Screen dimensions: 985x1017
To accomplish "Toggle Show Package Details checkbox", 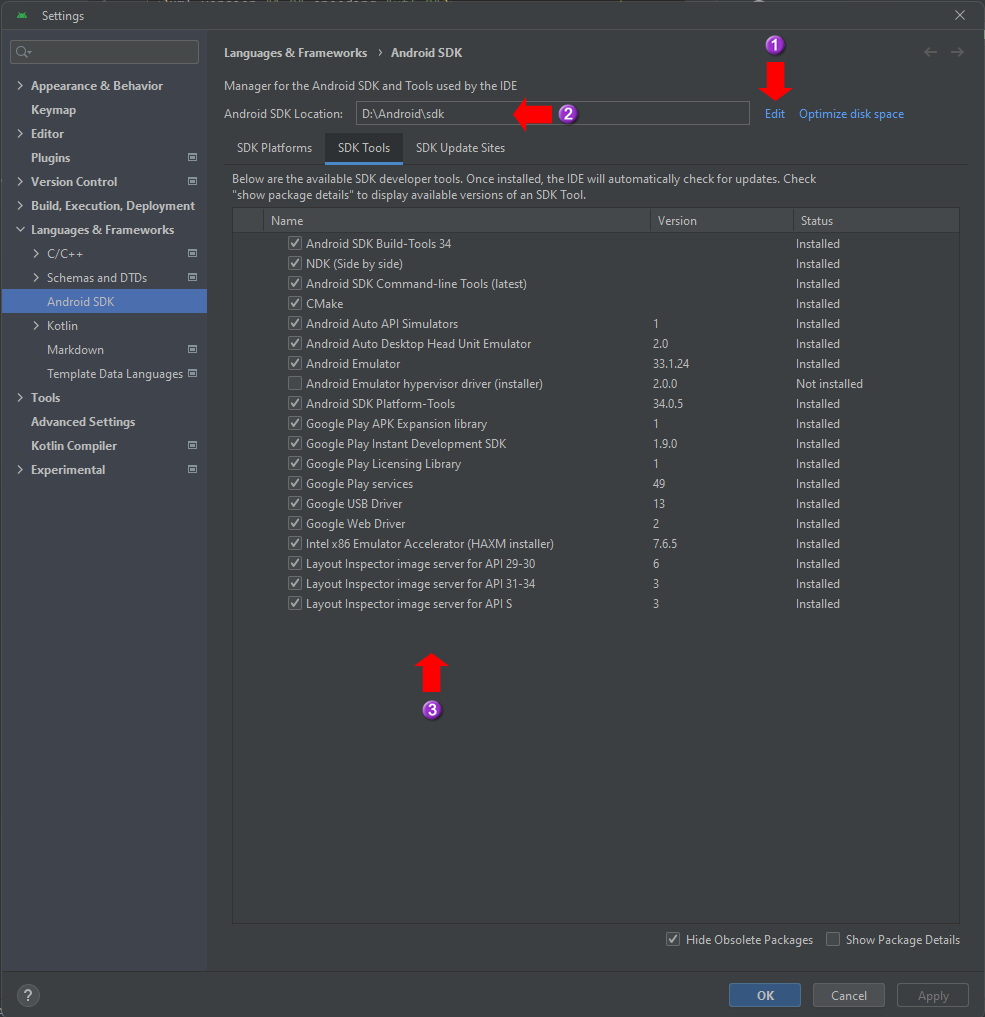I will click(x=833, y=939).
